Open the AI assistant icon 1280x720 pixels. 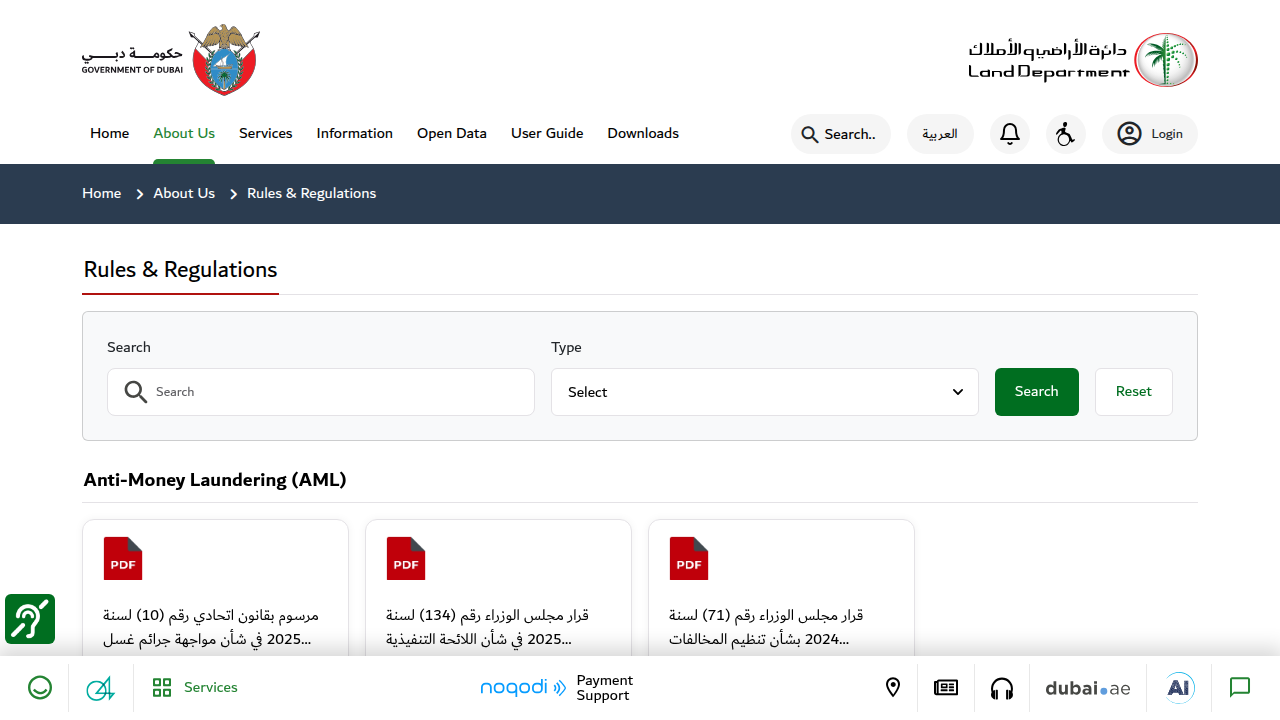tap(1180, 688)
